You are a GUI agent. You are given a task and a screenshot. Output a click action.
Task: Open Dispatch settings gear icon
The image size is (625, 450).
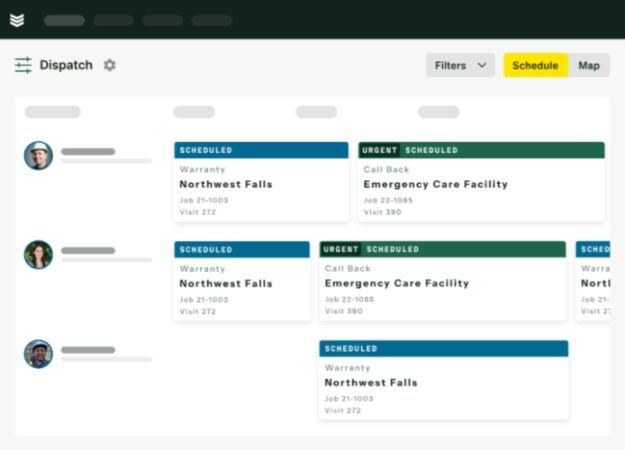(x=110, y=65)
